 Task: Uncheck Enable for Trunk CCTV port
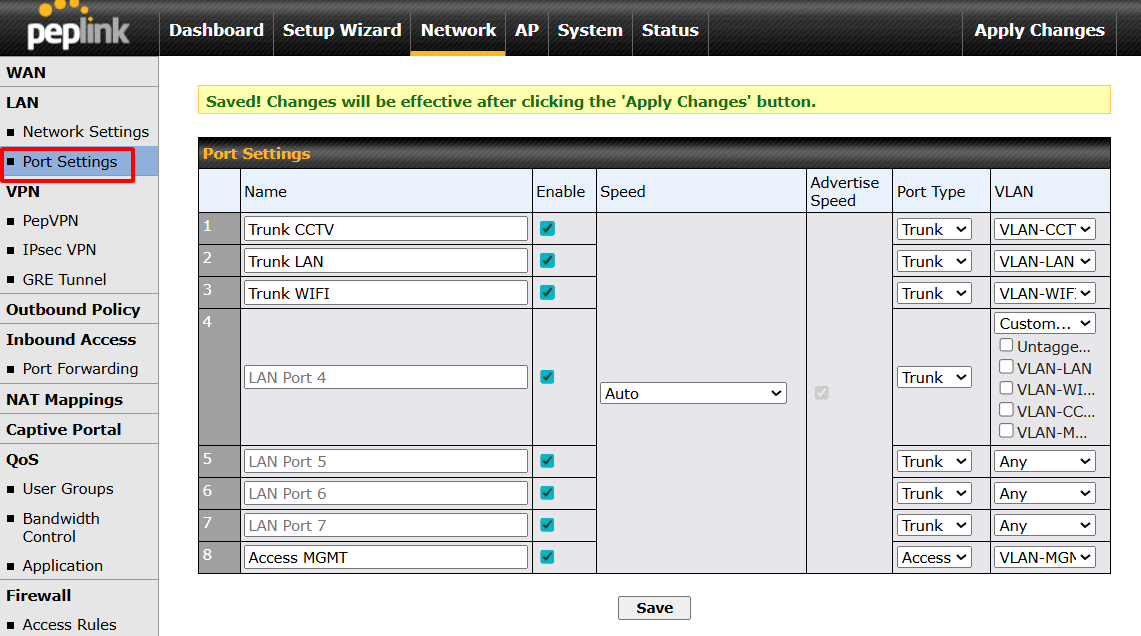point(547,229)
